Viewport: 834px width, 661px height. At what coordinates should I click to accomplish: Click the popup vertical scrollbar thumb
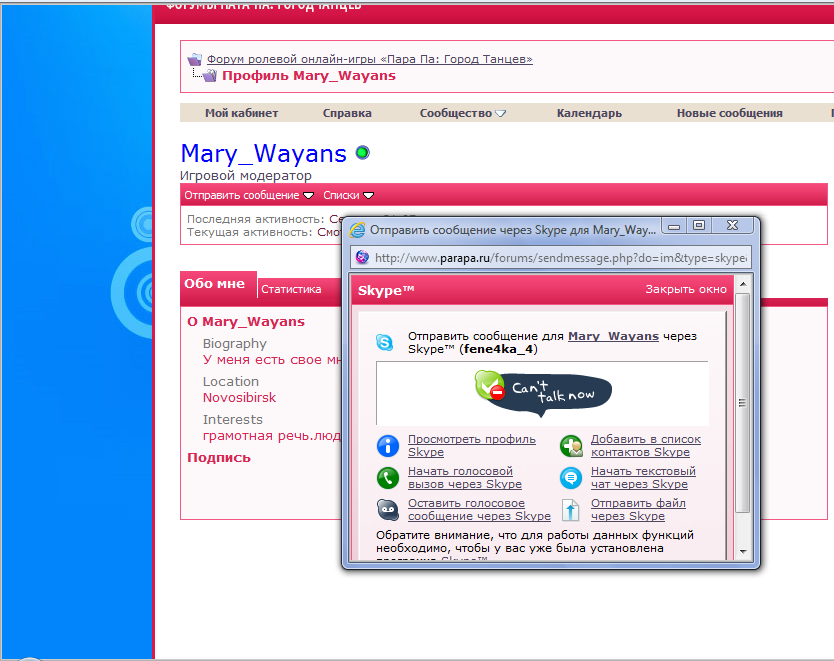point(743,403)
